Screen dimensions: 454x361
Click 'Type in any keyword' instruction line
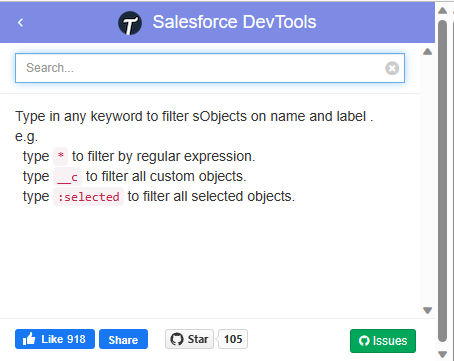tap(194, 116)
